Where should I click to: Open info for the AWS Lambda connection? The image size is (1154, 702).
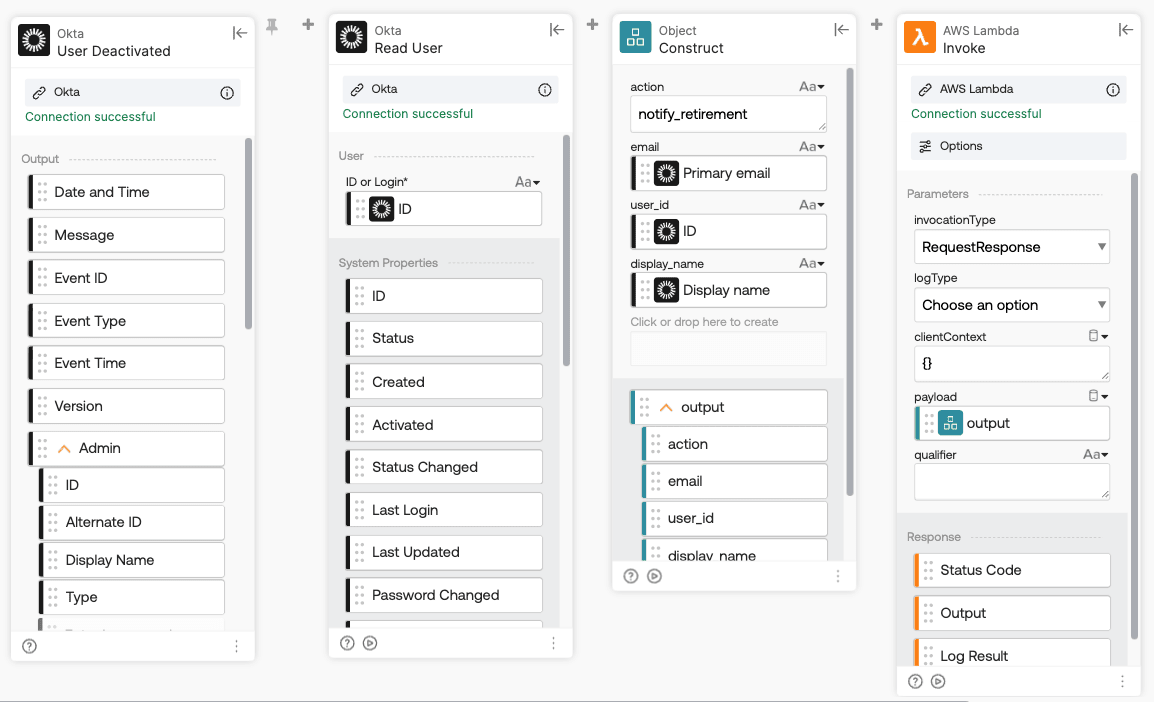[1112, 90]
